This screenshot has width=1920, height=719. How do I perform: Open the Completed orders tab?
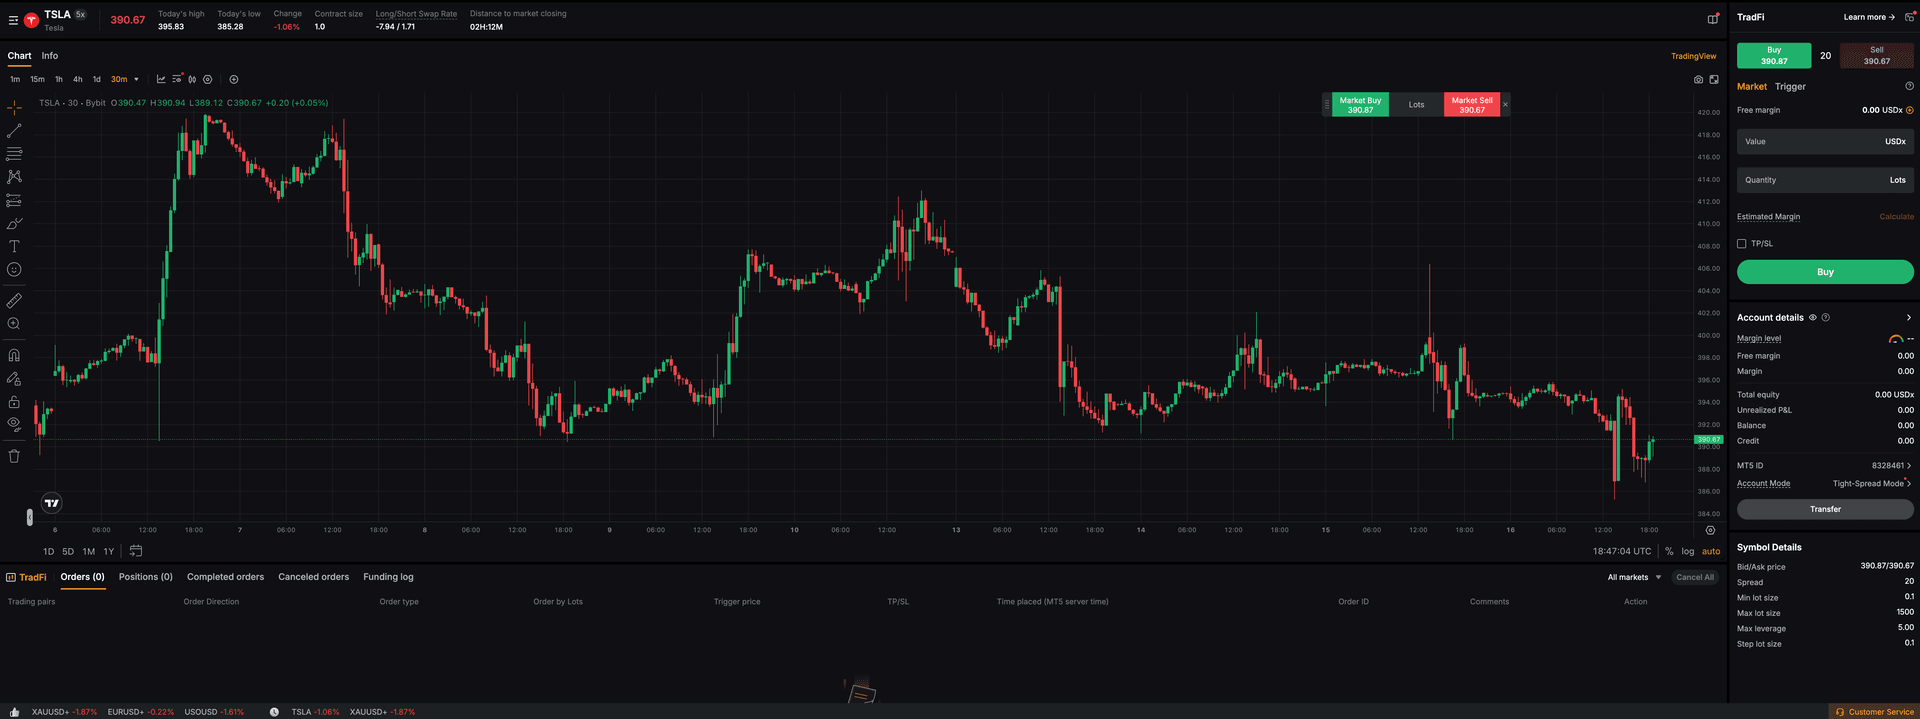pos(226,577)
